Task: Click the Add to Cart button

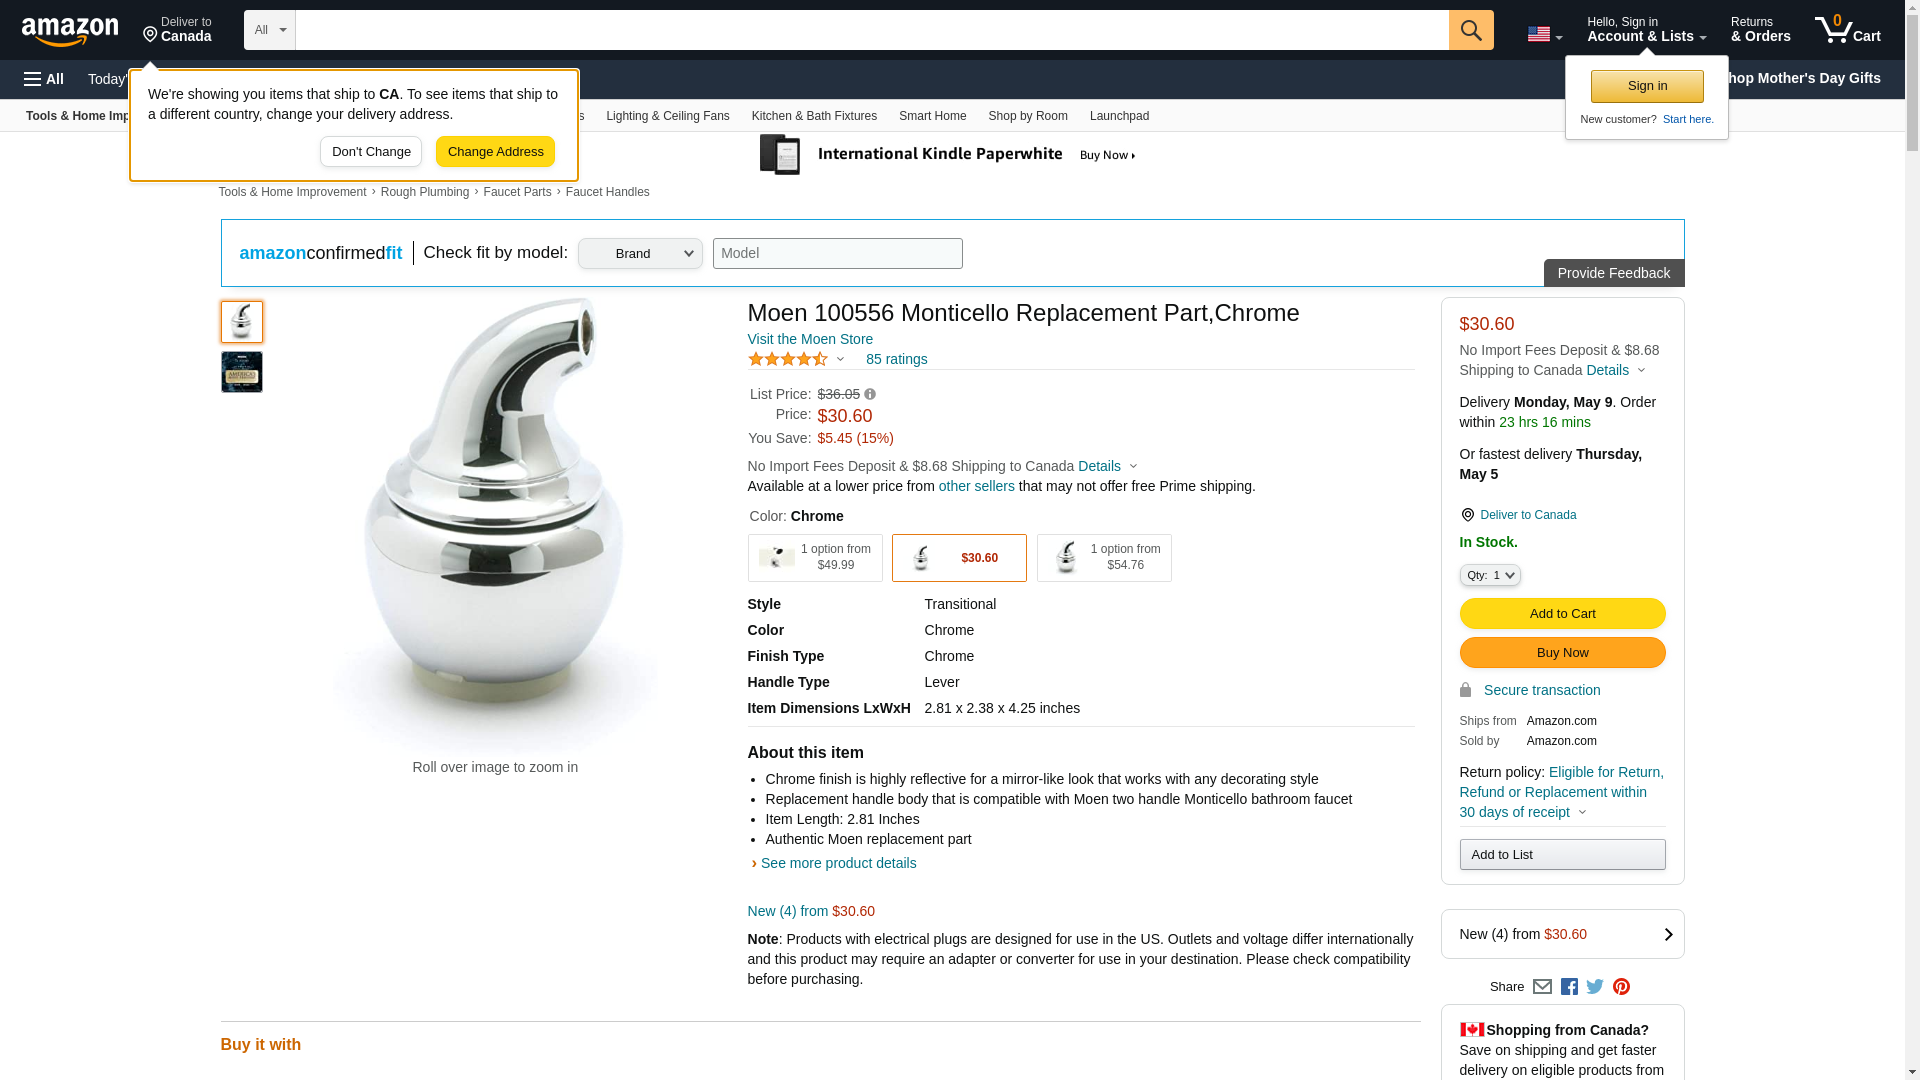Action: click(x=1562, y=614)
